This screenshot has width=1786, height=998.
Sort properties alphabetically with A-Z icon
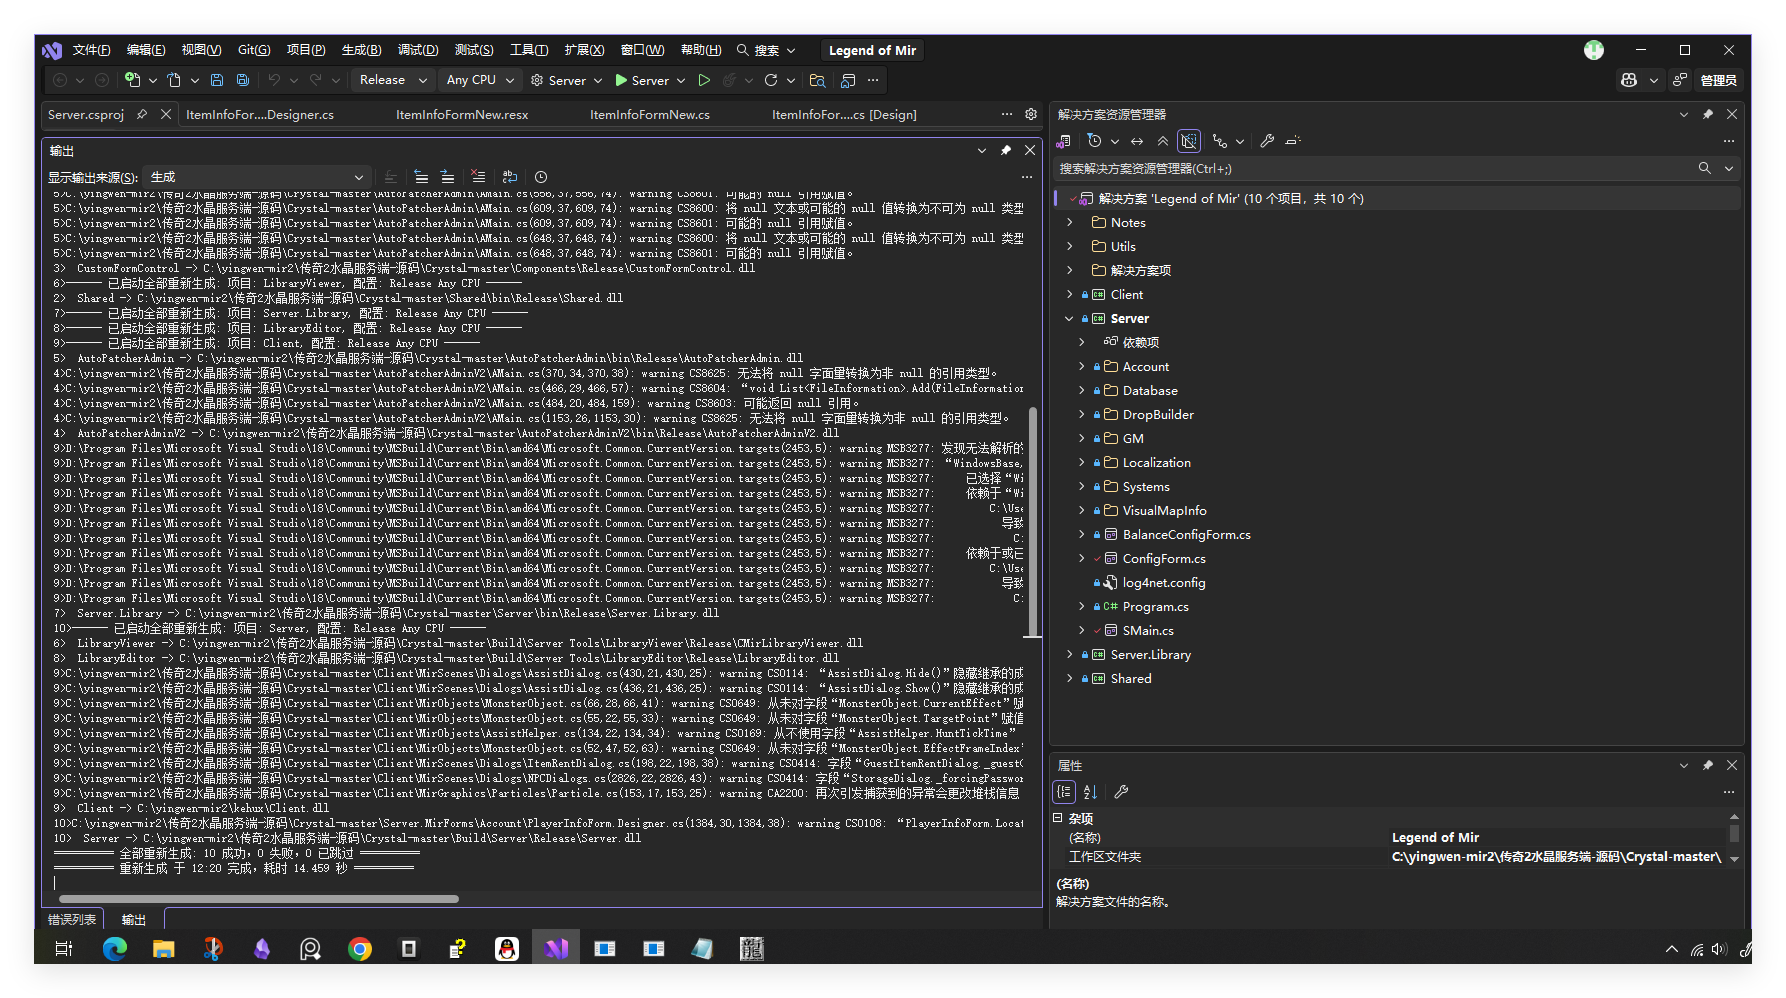click(1090, 792)
